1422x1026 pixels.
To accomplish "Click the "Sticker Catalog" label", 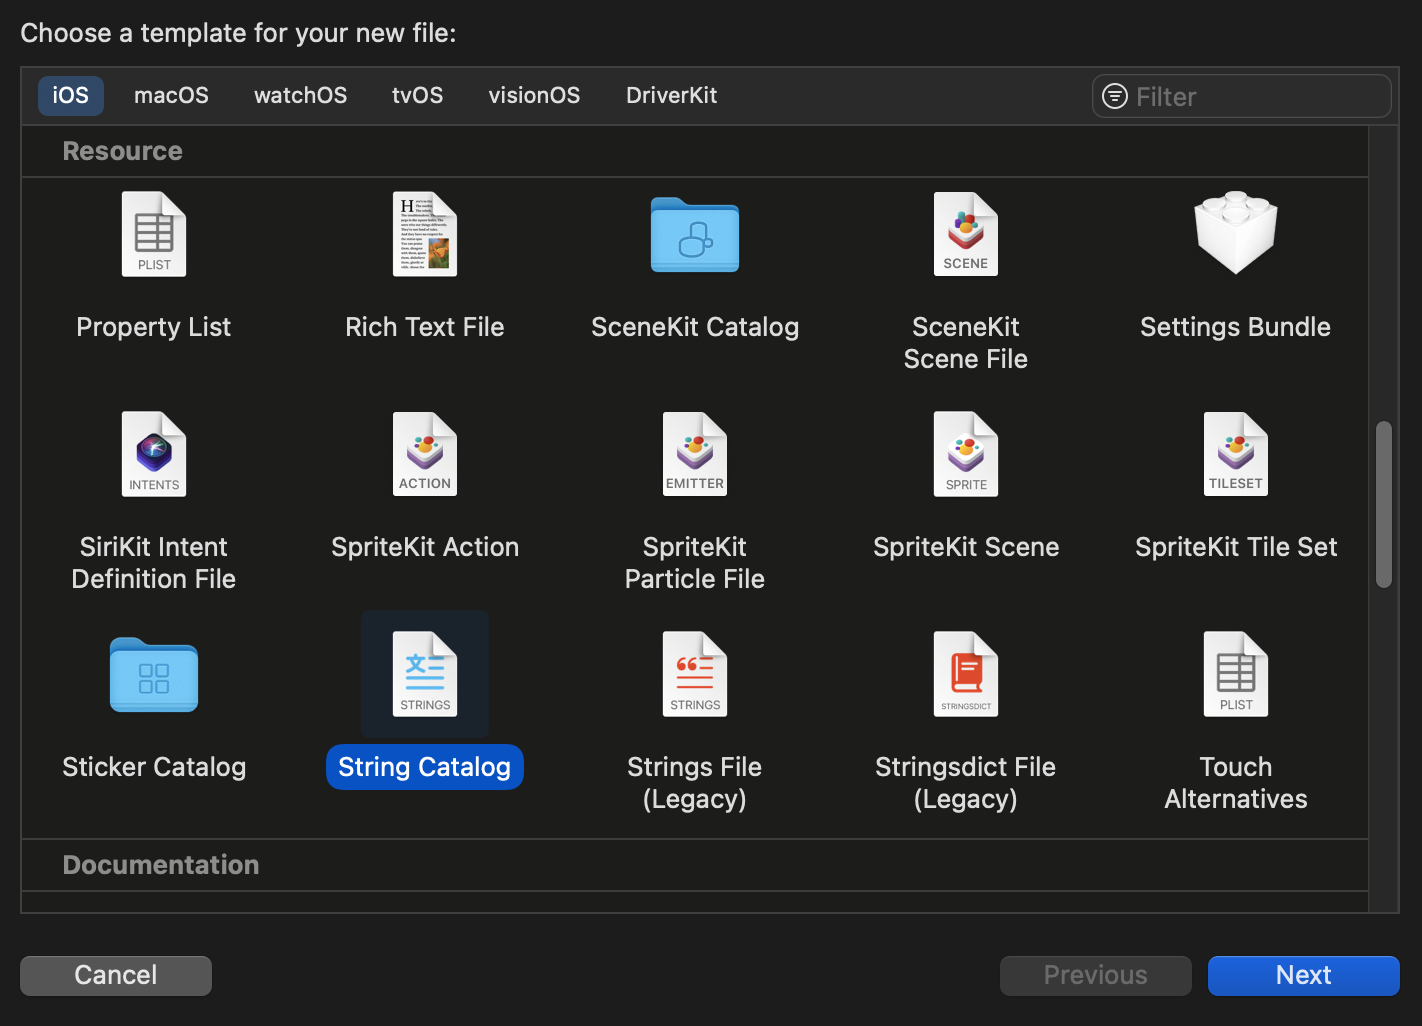I will (154, 767).
